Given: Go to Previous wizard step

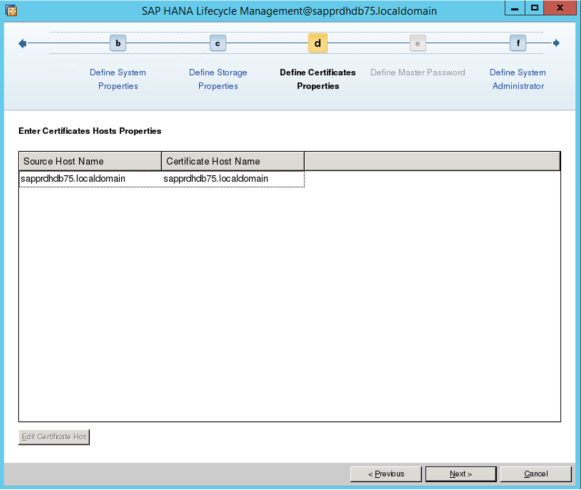Looking at the screenshot, I should 386,474.
